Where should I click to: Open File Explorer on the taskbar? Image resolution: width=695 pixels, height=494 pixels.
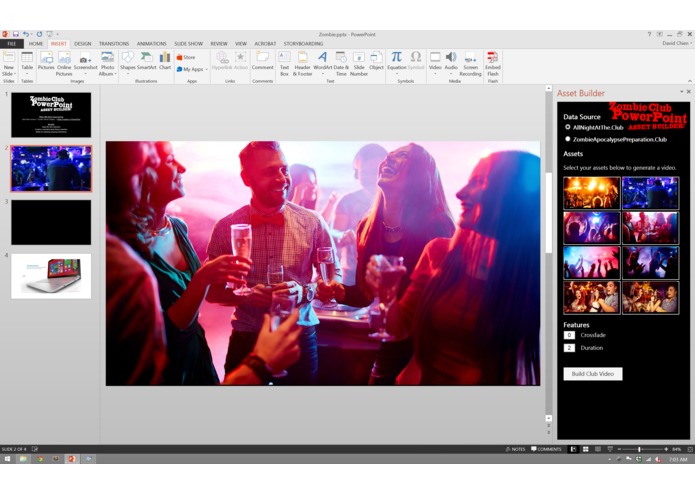click(x=23, y=459)
